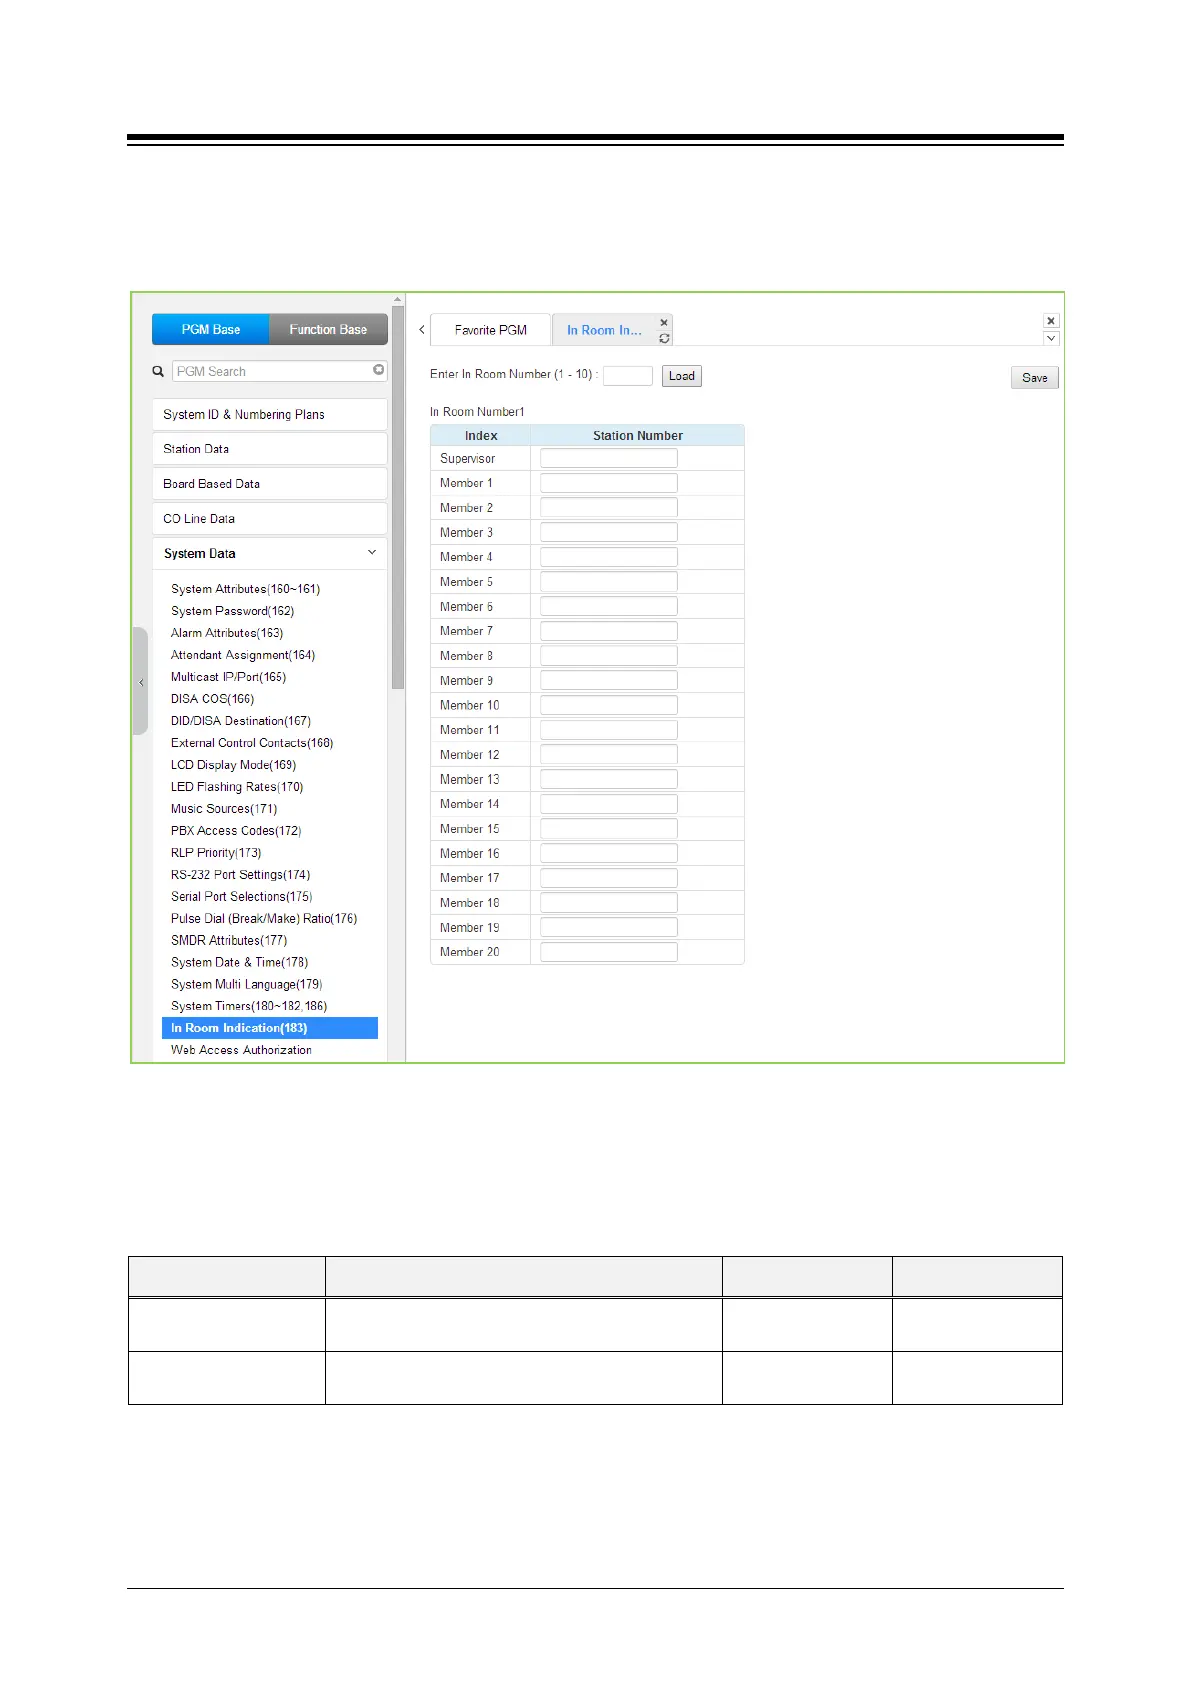Screen dimensions: 1191x1684
Task: Open LED Flashing Rates(170)
Action: point(237,787)
